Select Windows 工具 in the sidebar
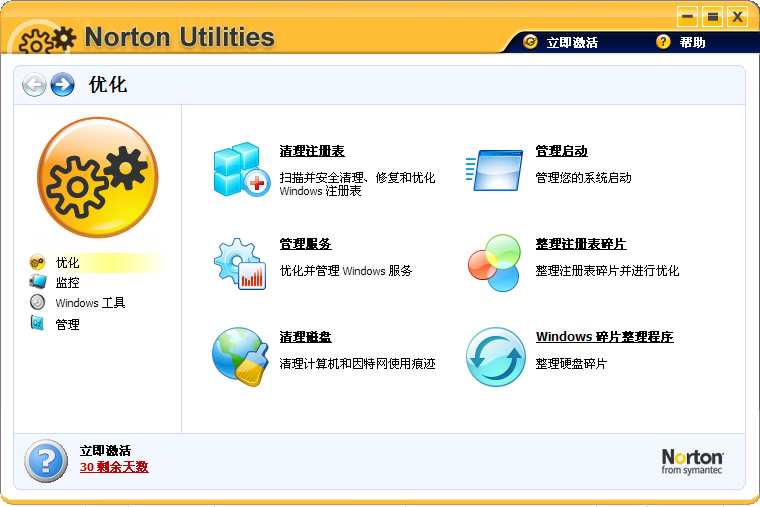Viewport: 760px width, 507px height. point(91,303)
